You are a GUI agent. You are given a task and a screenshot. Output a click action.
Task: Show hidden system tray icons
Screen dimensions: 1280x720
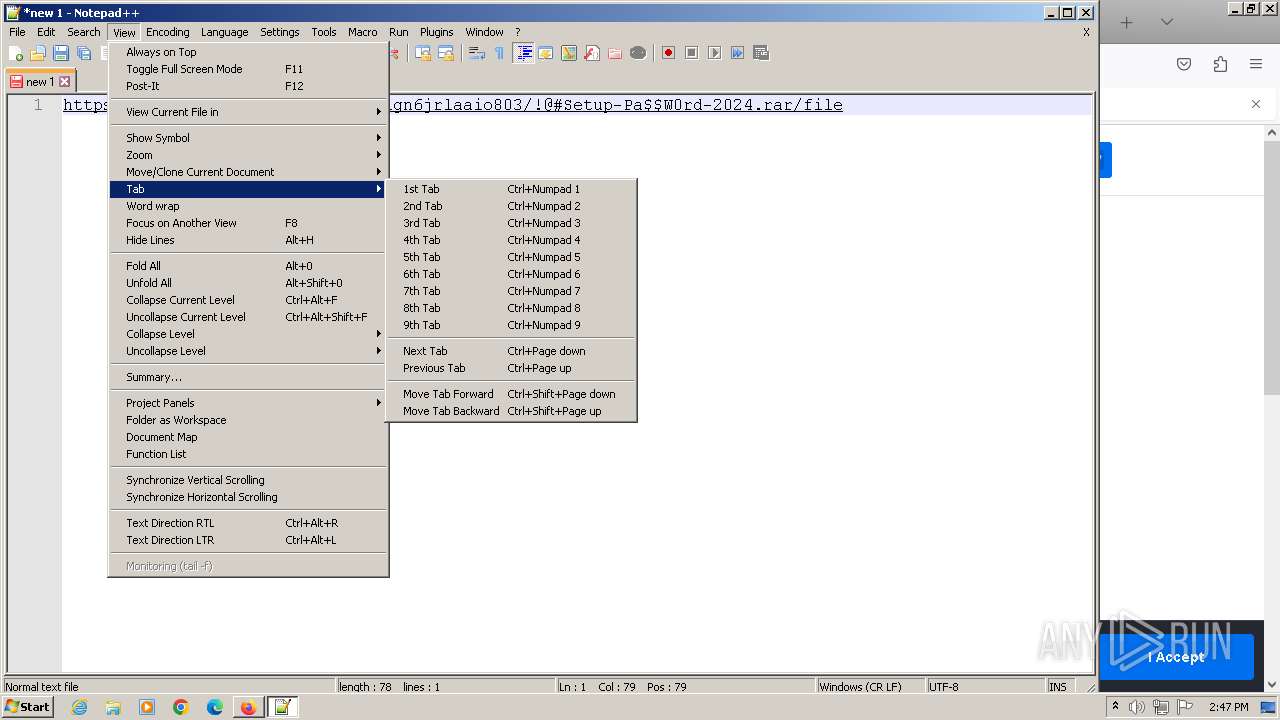tap(1115, 707)
